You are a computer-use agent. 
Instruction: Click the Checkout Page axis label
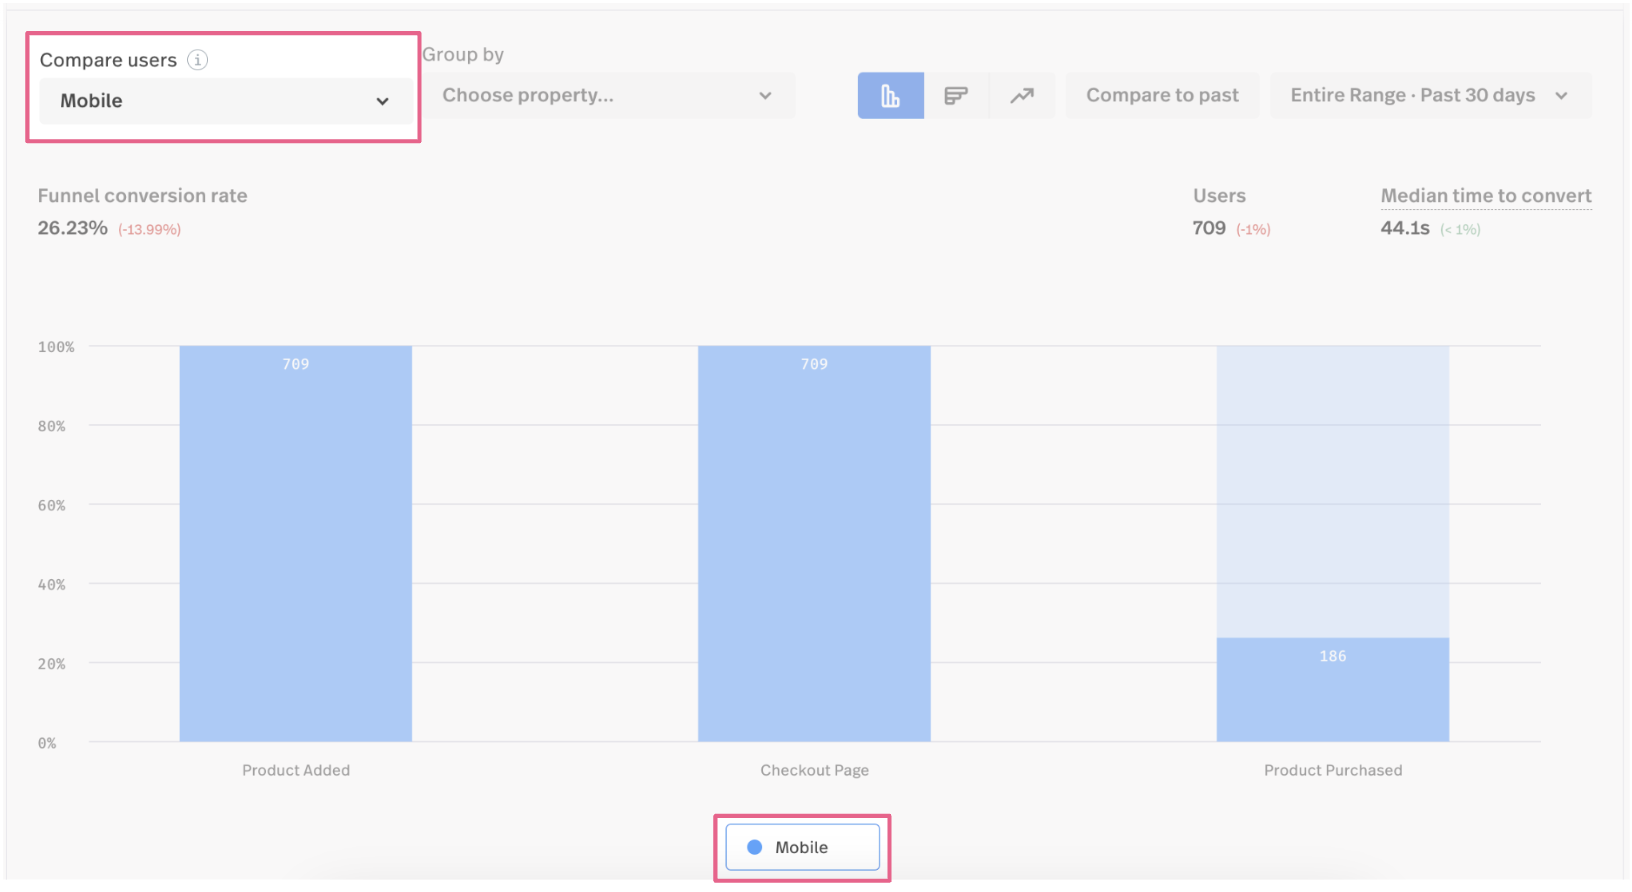[814, 770]
